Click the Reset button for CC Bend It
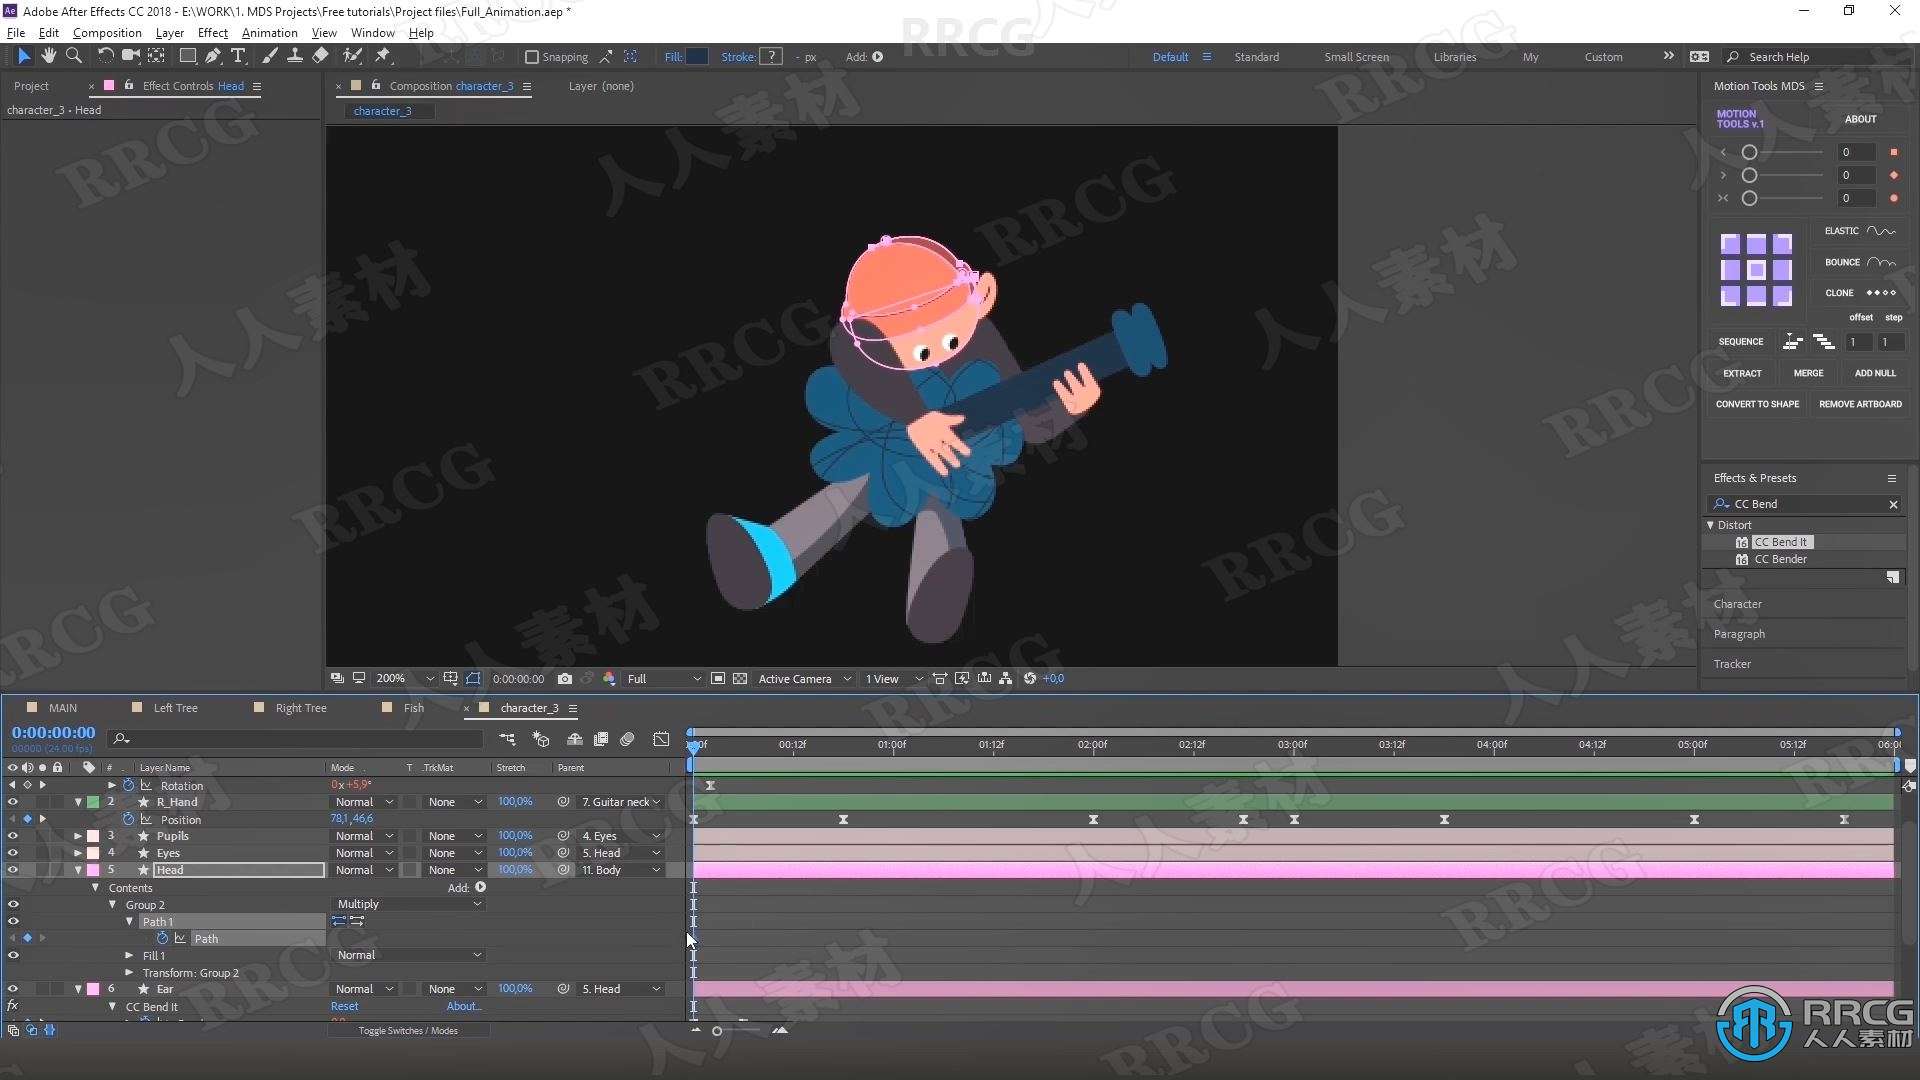The width and height of the screenshot is (1920, 1080). [345, 1006]
